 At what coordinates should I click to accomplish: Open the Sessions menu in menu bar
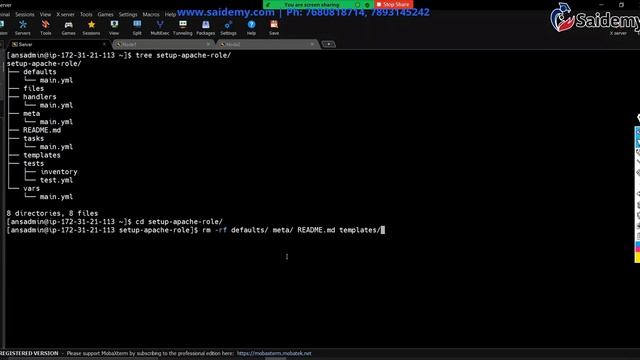coord(25,14)
